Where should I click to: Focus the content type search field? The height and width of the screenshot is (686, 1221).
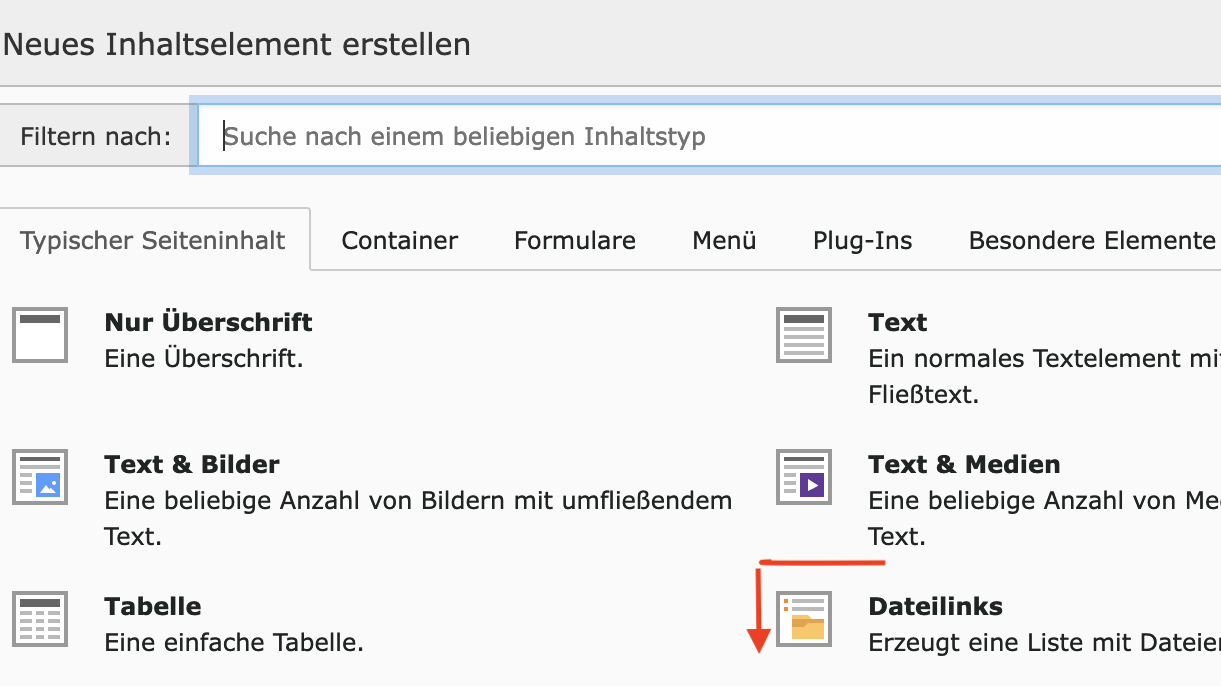tap(710, 136)
